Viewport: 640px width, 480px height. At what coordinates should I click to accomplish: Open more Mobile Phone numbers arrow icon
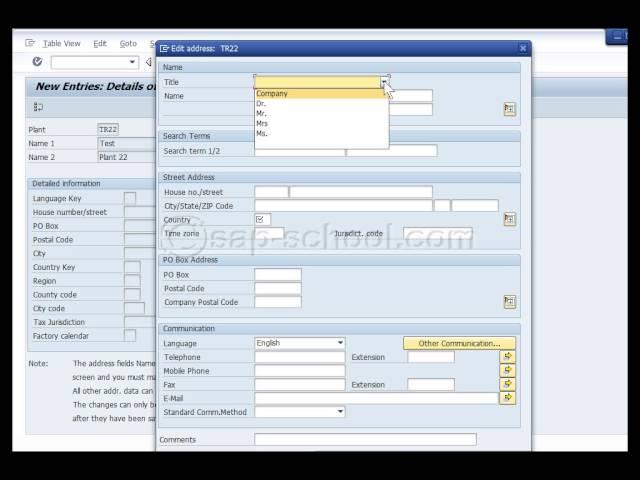[507, 370]
